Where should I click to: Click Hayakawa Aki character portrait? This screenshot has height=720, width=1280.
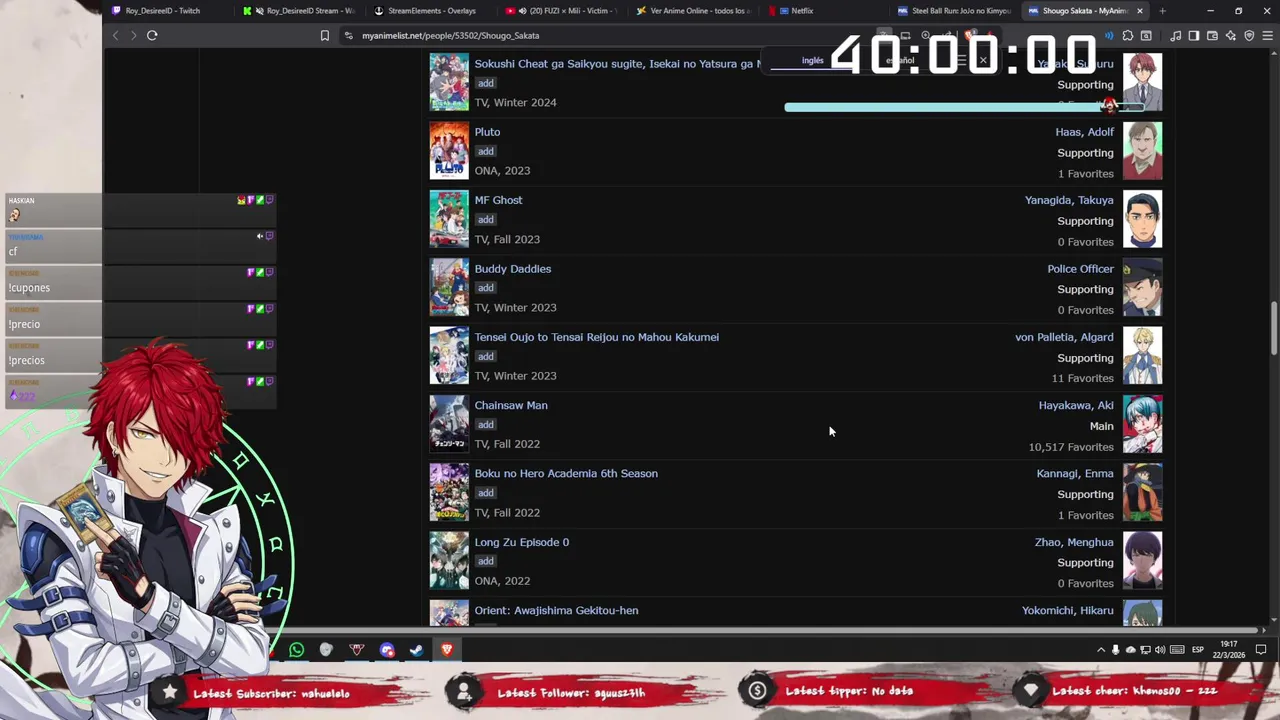pyautogui.click(x=1143, y=424)
